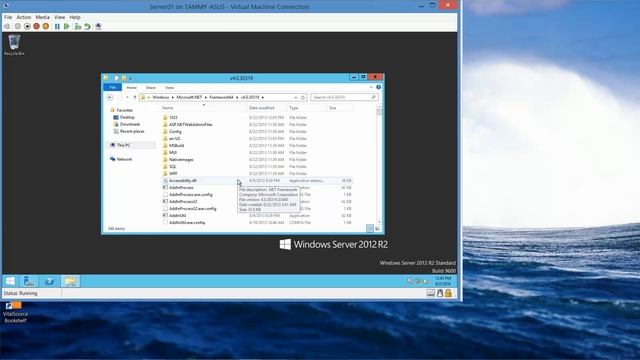The height and width of the screenshot is (360, 640).
Task: Click the Enhanced Session toolbar icon
Action: [x=98, y=27]
